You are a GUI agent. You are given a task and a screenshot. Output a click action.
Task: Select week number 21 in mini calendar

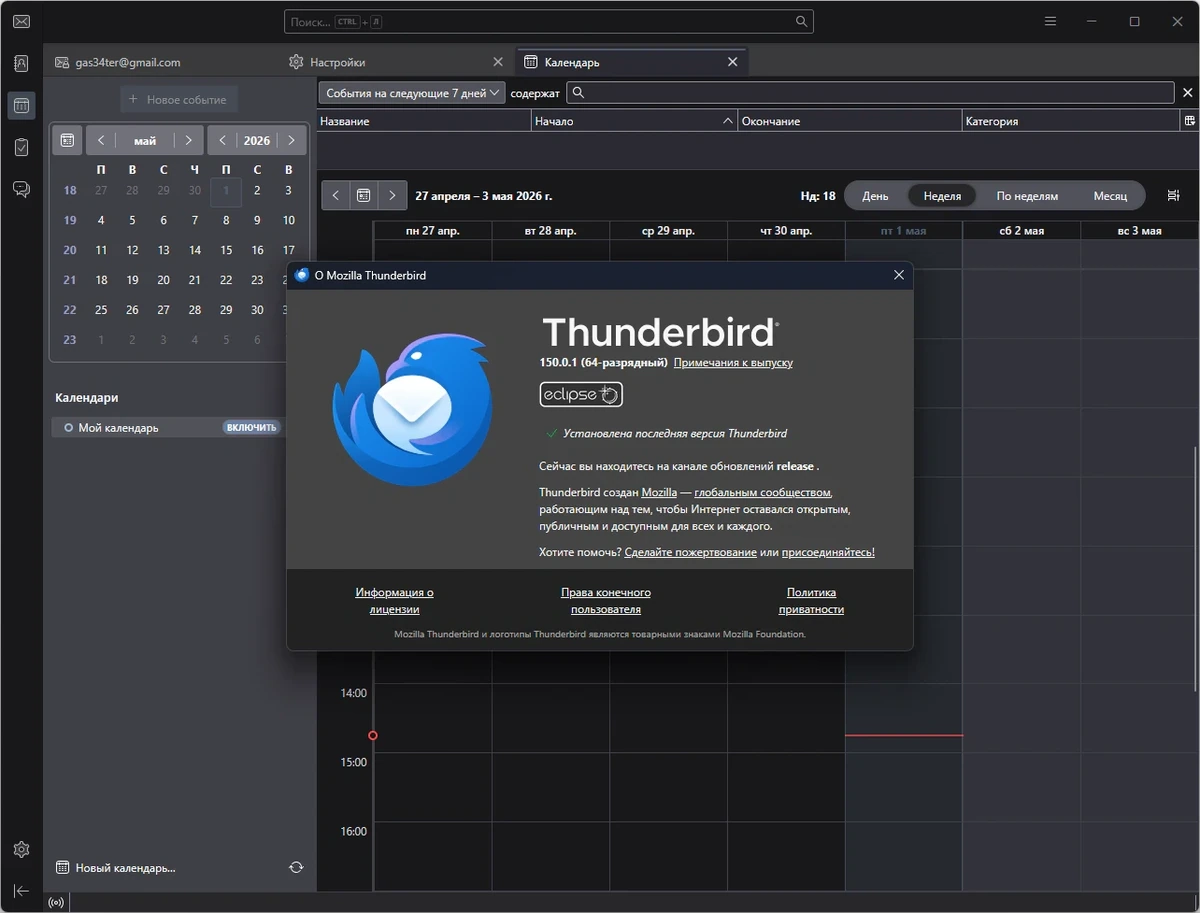coord(70,280)
